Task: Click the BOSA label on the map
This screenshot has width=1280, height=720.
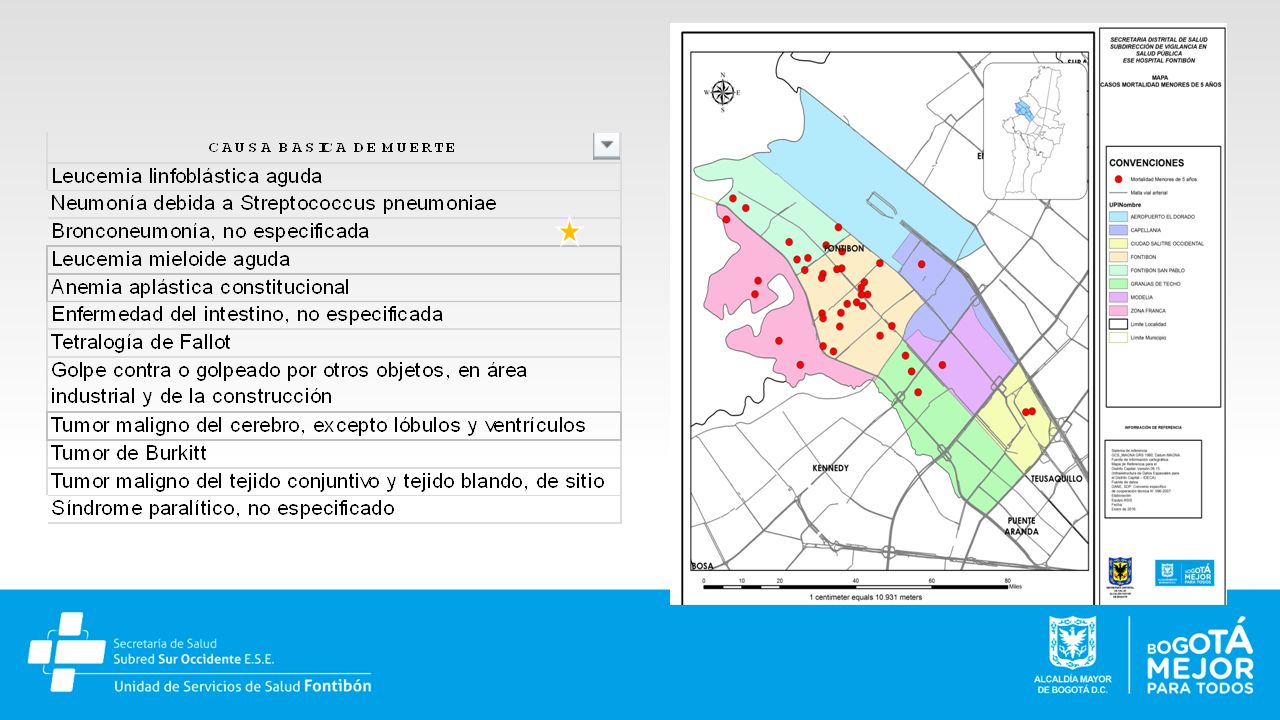Action: click(x=702, y=566)
